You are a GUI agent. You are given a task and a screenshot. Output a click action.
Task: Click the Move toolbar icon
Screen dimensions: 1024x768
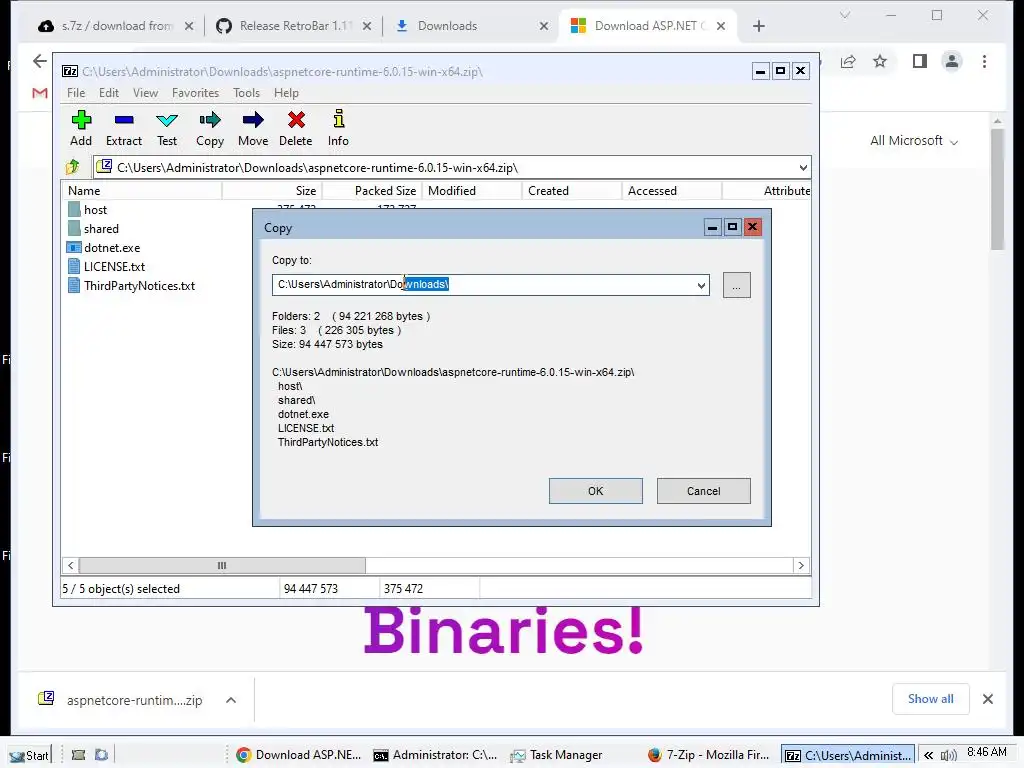(x=253, y=128)
